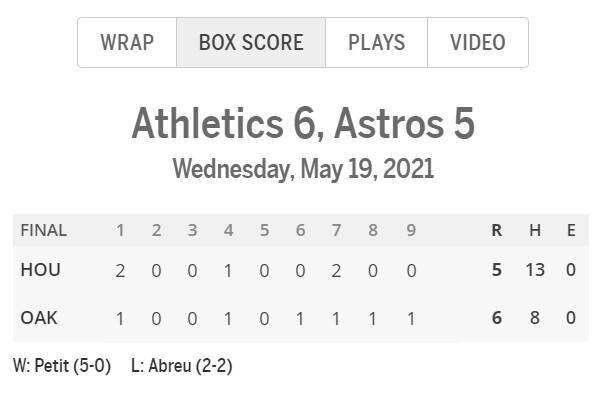
Task: Click the inning 1 column header
Action: click(120, 230)
